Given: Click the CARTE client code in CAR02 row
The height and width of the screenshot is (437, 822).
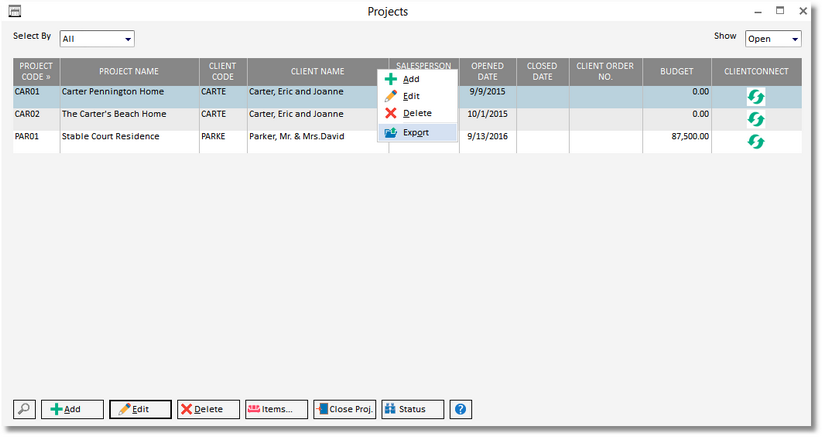Looking at the screenshot, I should click(x=213, y=114).
